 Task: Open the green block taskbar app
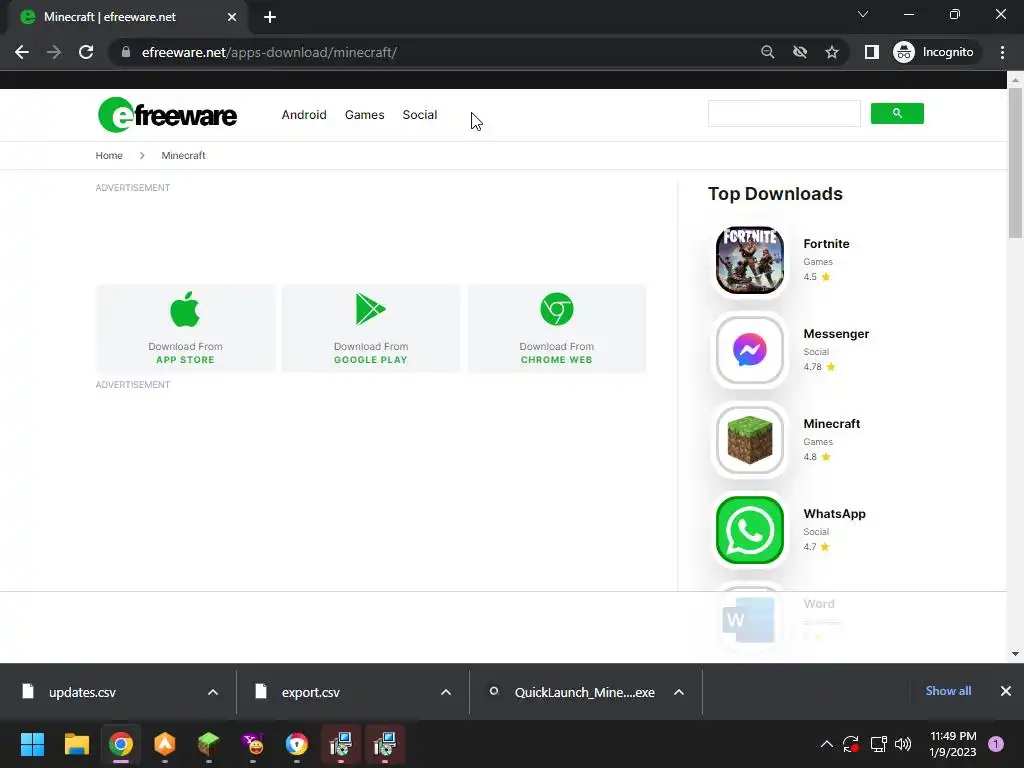click(x=208, y=744)
